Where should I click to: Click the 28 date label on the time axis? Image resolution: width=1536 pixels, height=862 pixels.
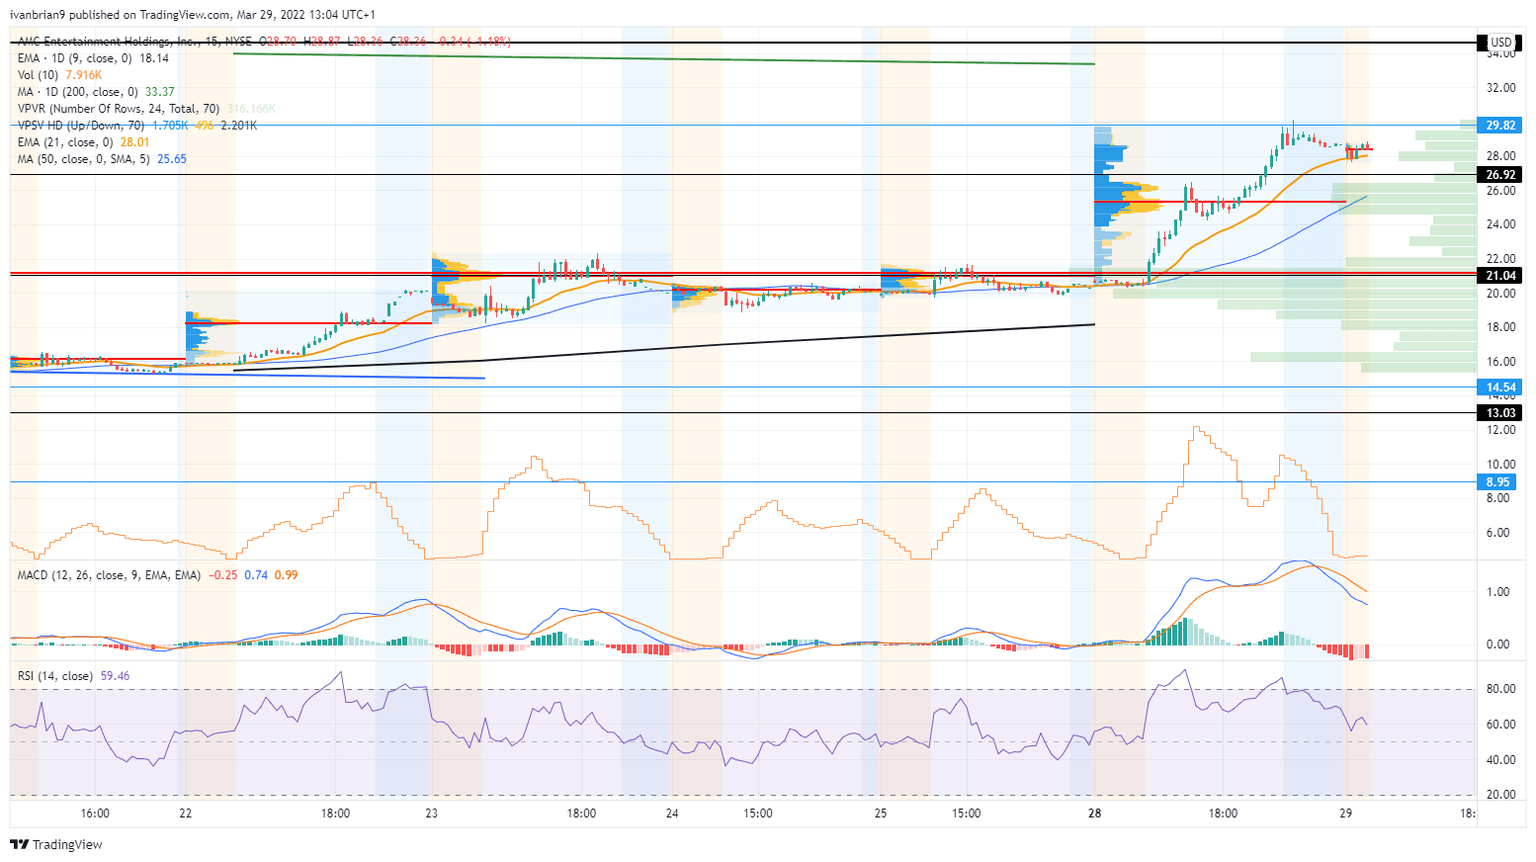click(x=1096, y=814)
